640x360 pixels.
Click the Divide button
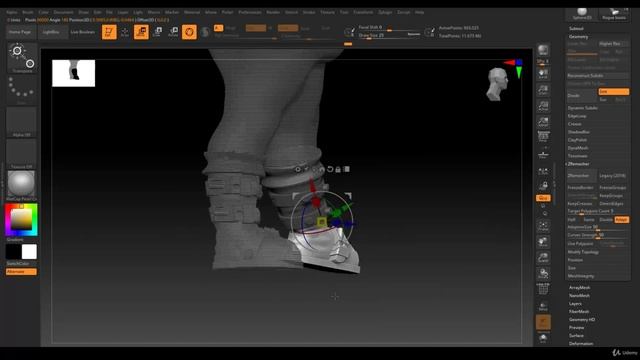coord(582,96)
